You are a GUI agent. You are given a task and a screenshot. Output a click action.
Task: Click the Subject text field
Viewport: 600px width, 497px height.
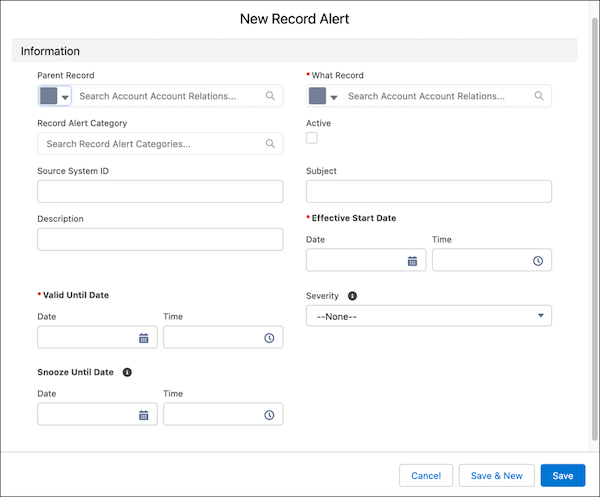[428, 192]
